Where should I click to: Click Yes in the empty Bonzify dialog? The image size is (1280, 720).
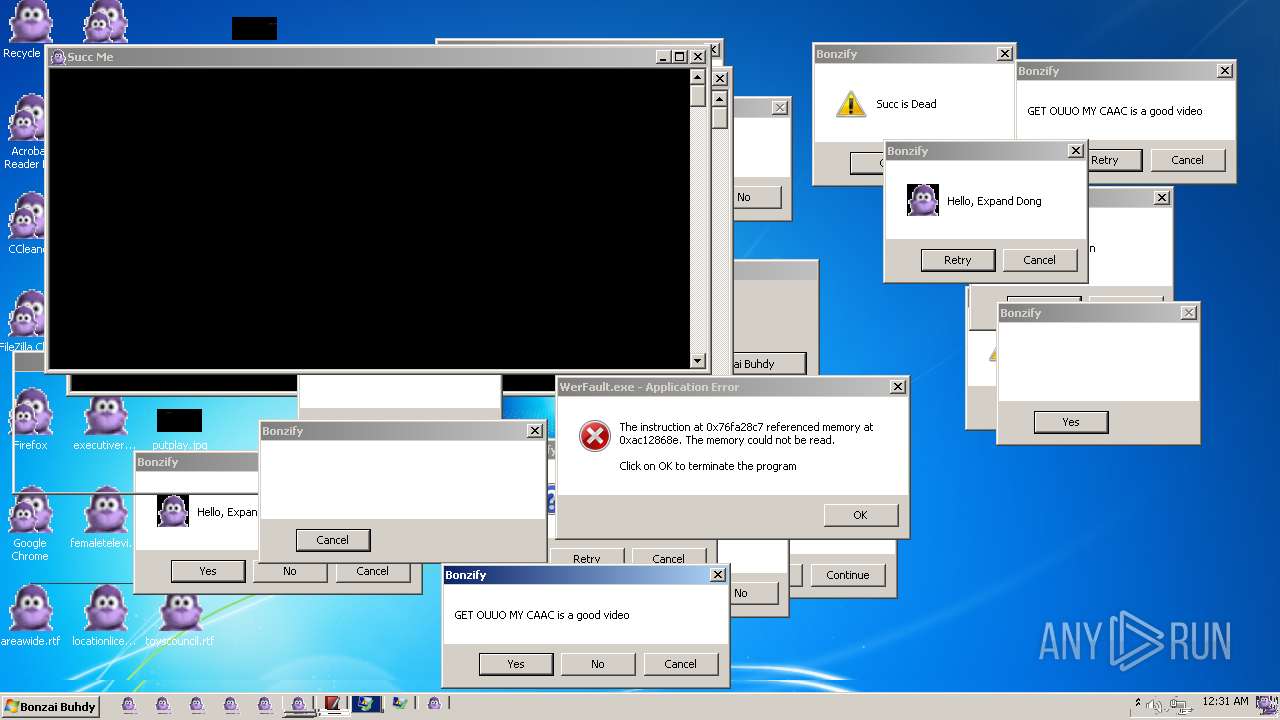[x=1071, y=422]
